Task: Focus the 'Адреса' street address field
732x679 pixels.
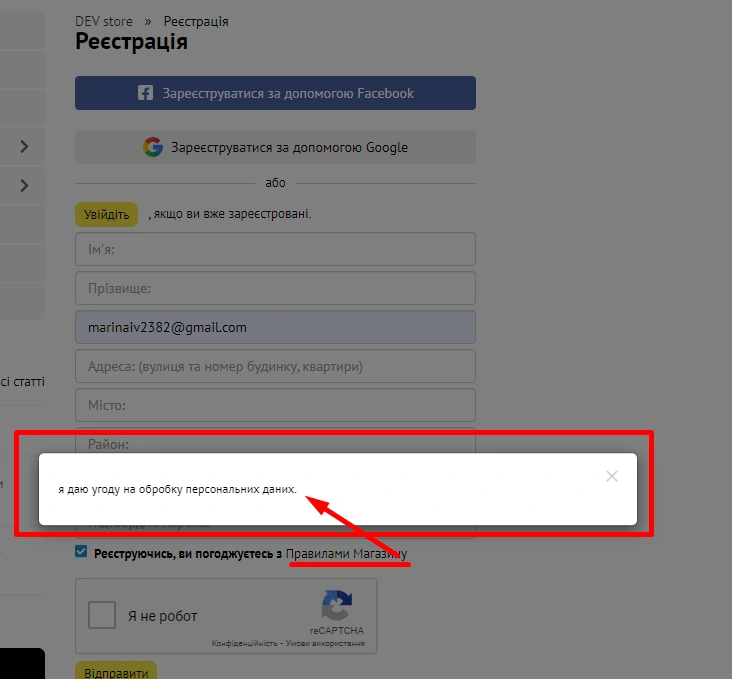Action: click(275, 366)
